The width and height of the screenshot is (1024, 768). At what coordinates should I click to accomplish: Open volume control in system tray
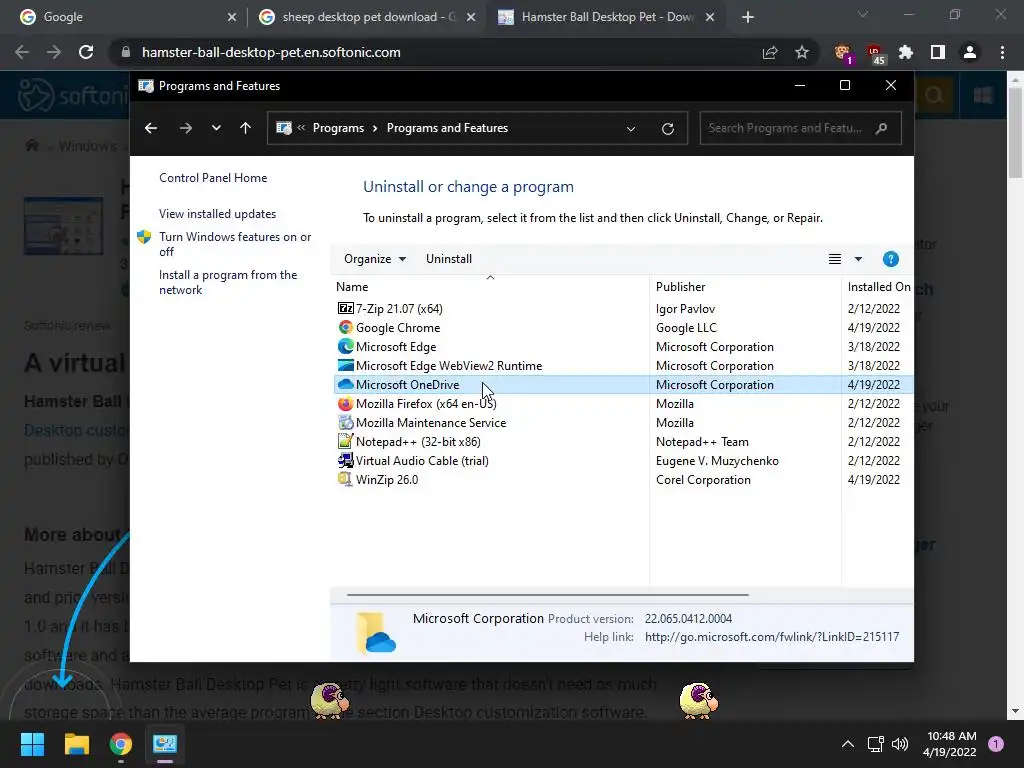(x=900, y=744)
